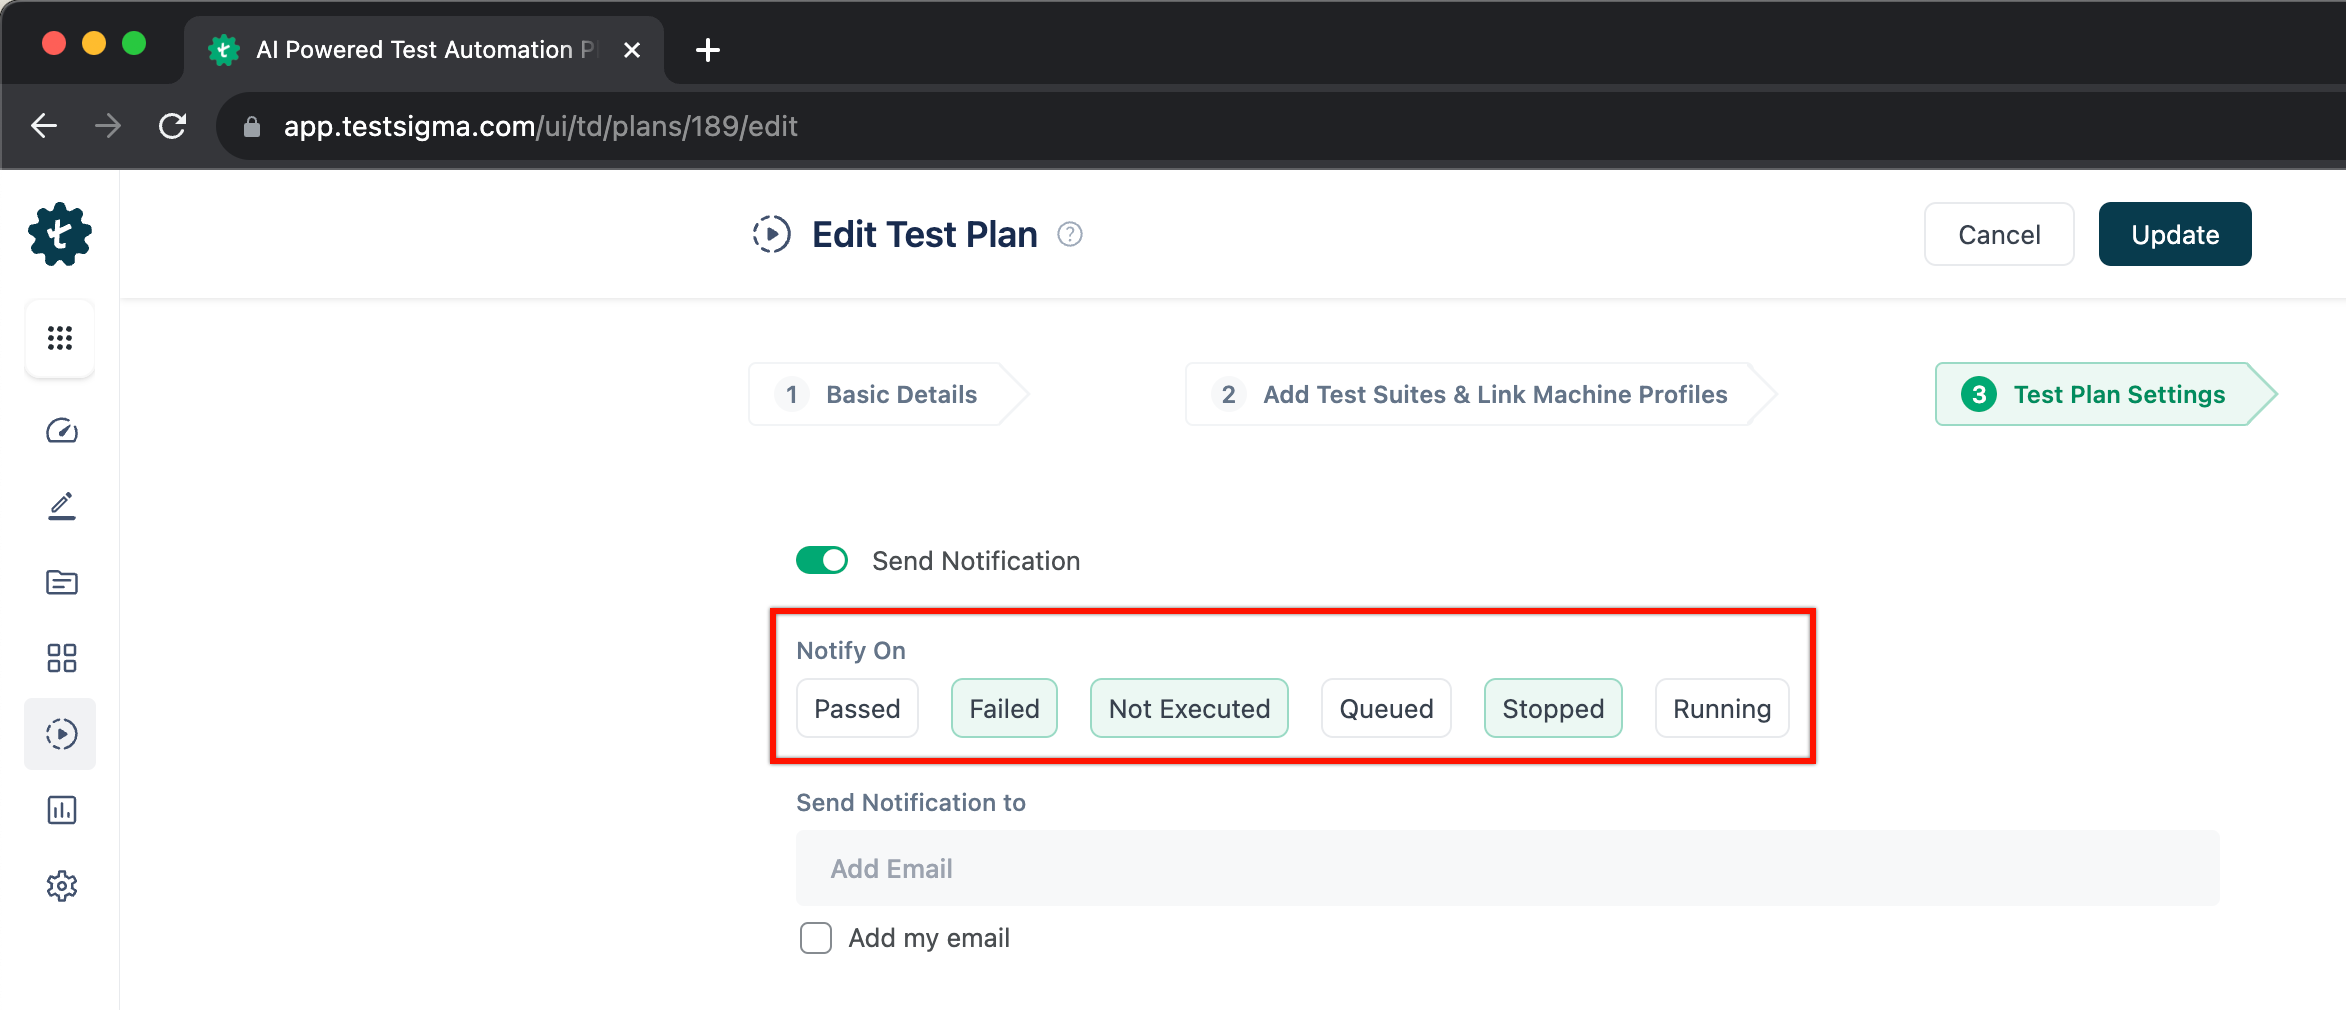Screen dimensions: 2346x1010
Task: Enable the Passed notify option
Action: tap(857, 709)
